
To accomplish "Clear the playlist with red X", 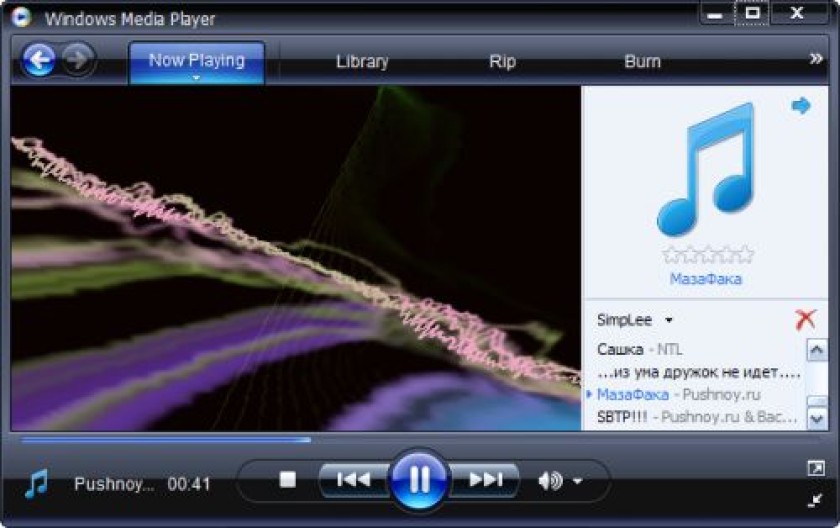I will tap(805, 320).
